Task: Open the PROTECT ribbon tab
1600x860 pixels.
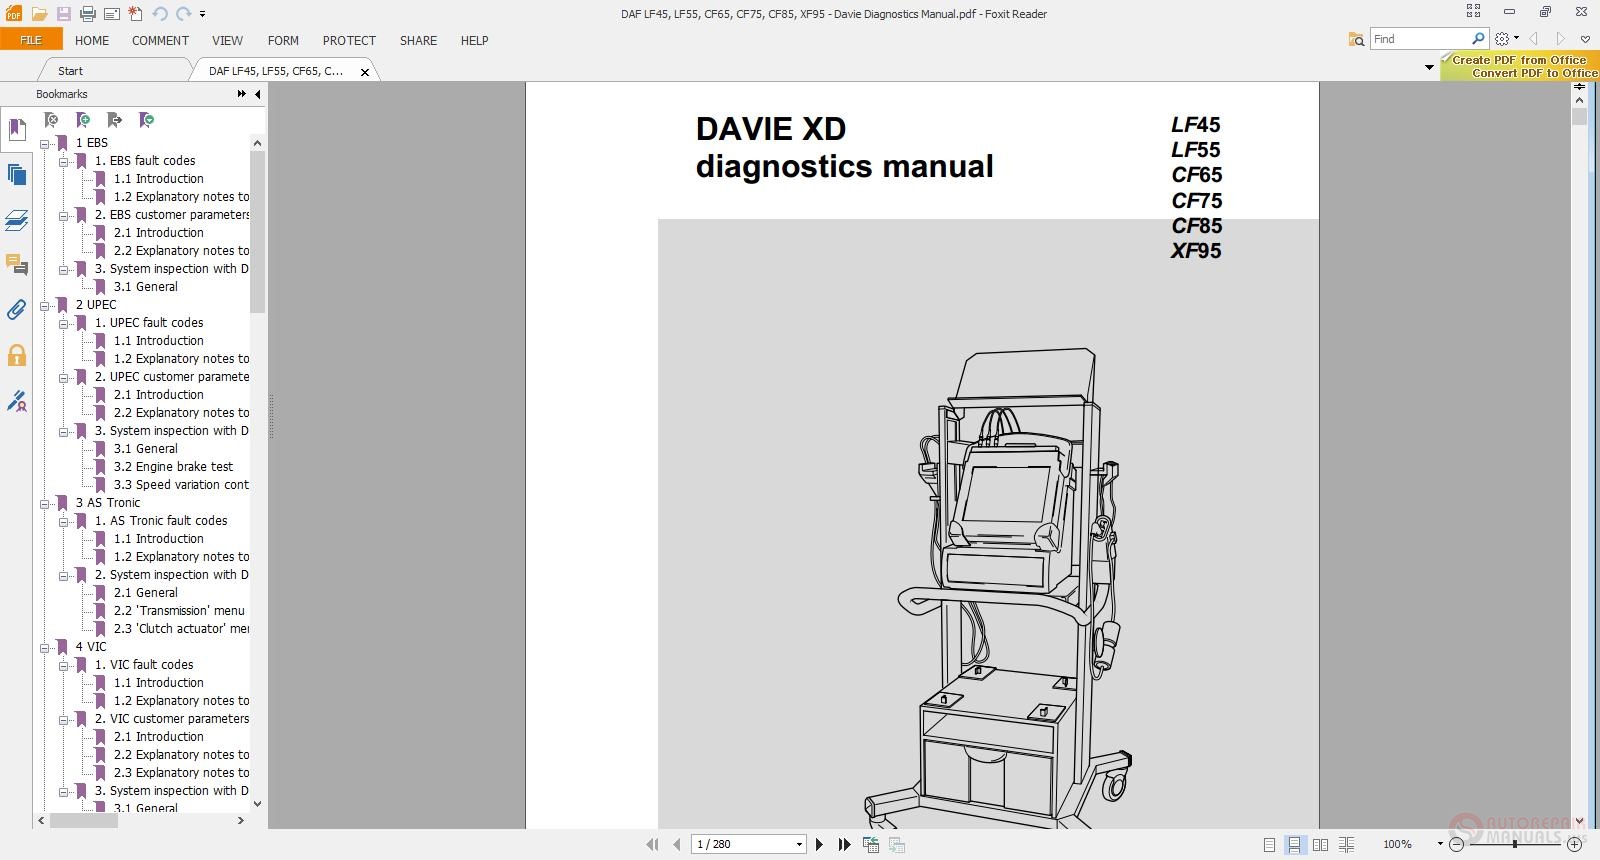Action: (349, 41)
